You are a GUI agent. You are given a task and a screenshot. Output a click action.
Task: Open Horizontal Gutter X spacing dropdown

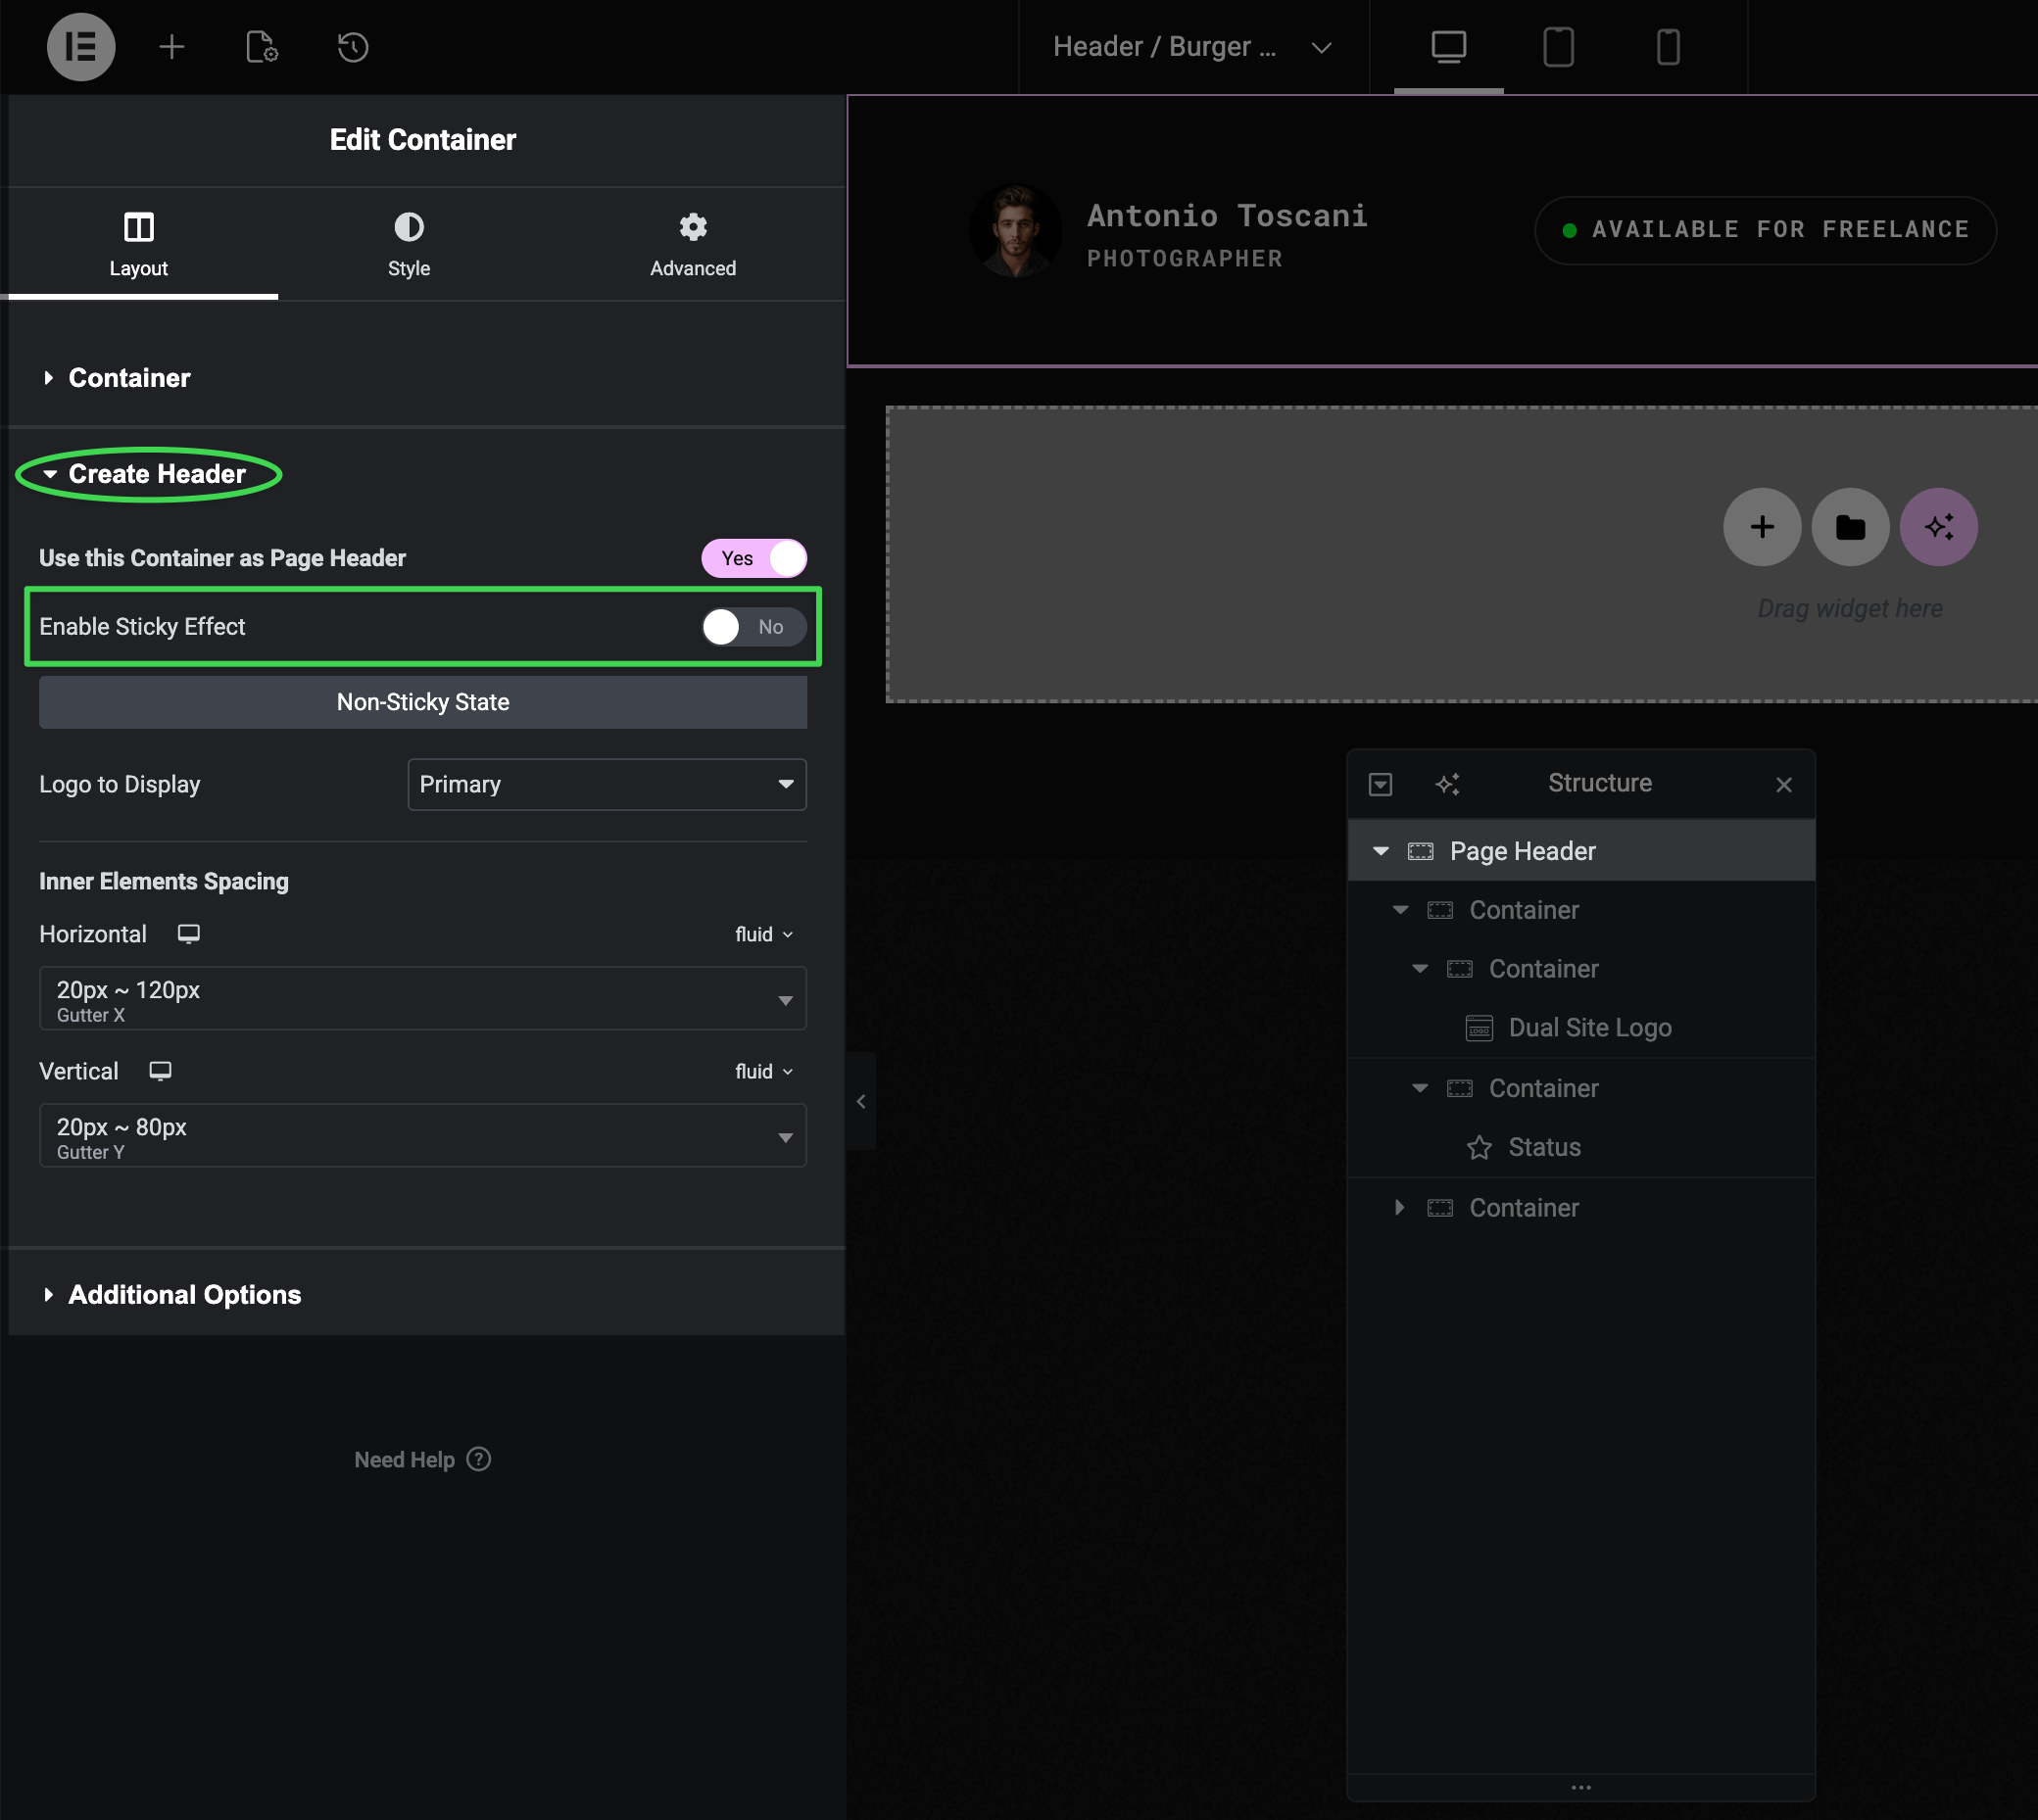(422, 998)
